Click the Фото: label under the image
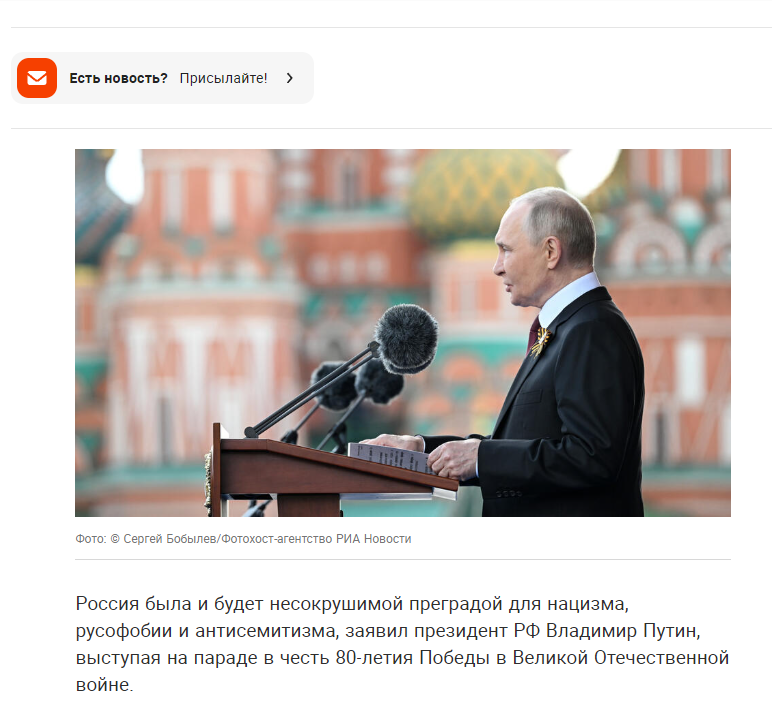772x713 pixels. (x=91, y=539)
